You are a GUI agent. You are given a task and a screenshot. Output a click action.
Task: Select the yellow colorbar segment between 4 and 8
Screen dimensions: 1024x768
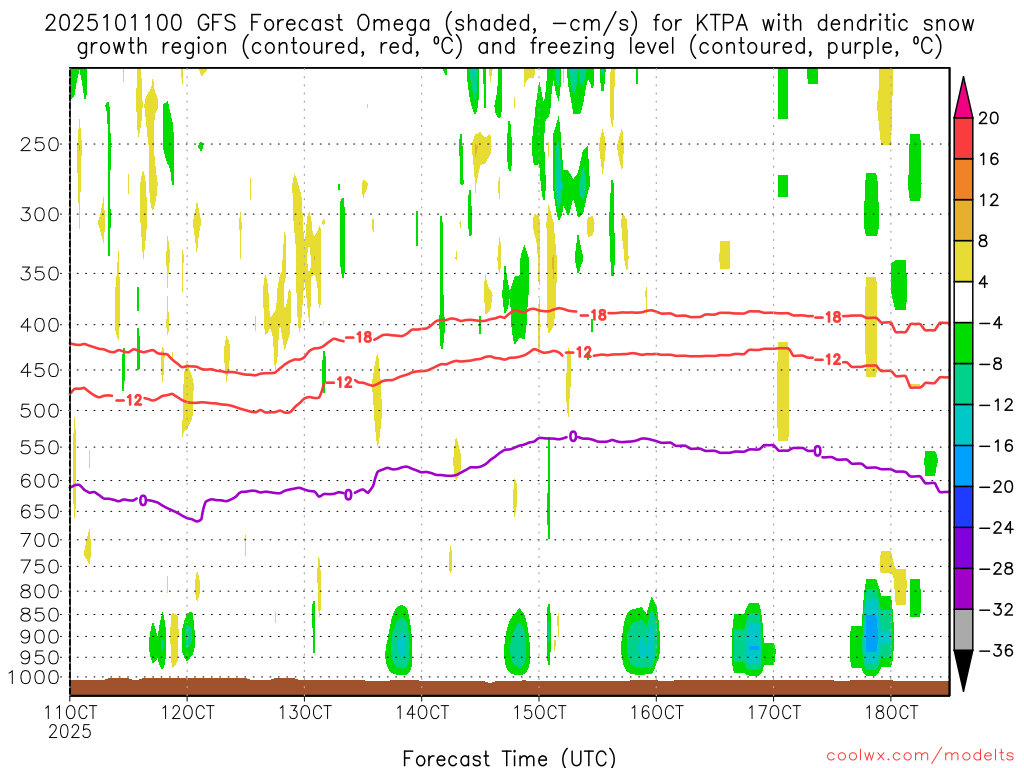coord(964,261)
